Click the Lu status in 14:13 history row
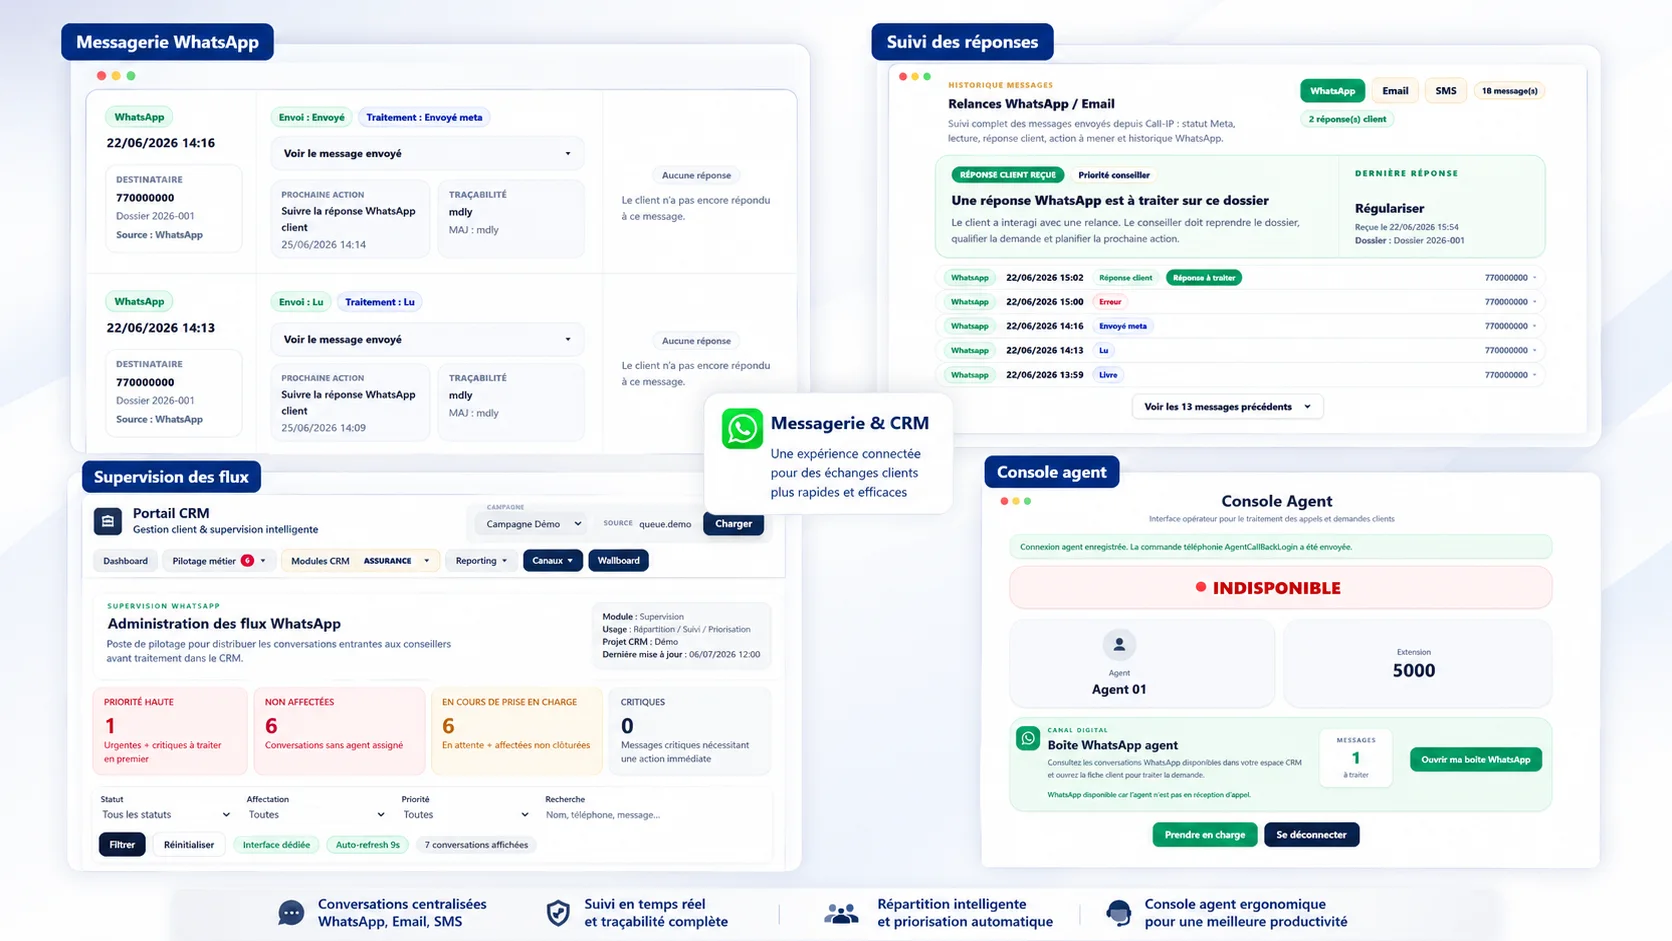Viewport: 1672px width, 941px height. (x=1104, y=351)
